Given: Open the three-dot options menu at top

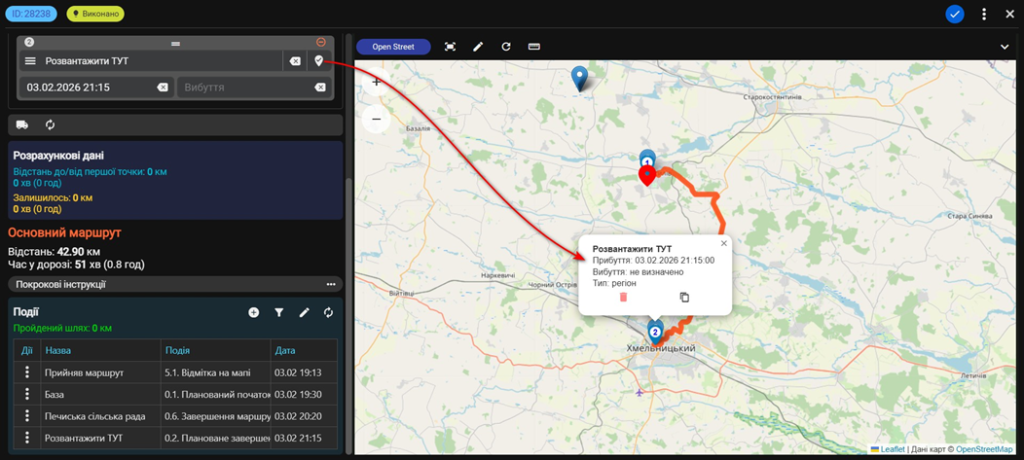Looking at the screenshot, I should point(984,14).
